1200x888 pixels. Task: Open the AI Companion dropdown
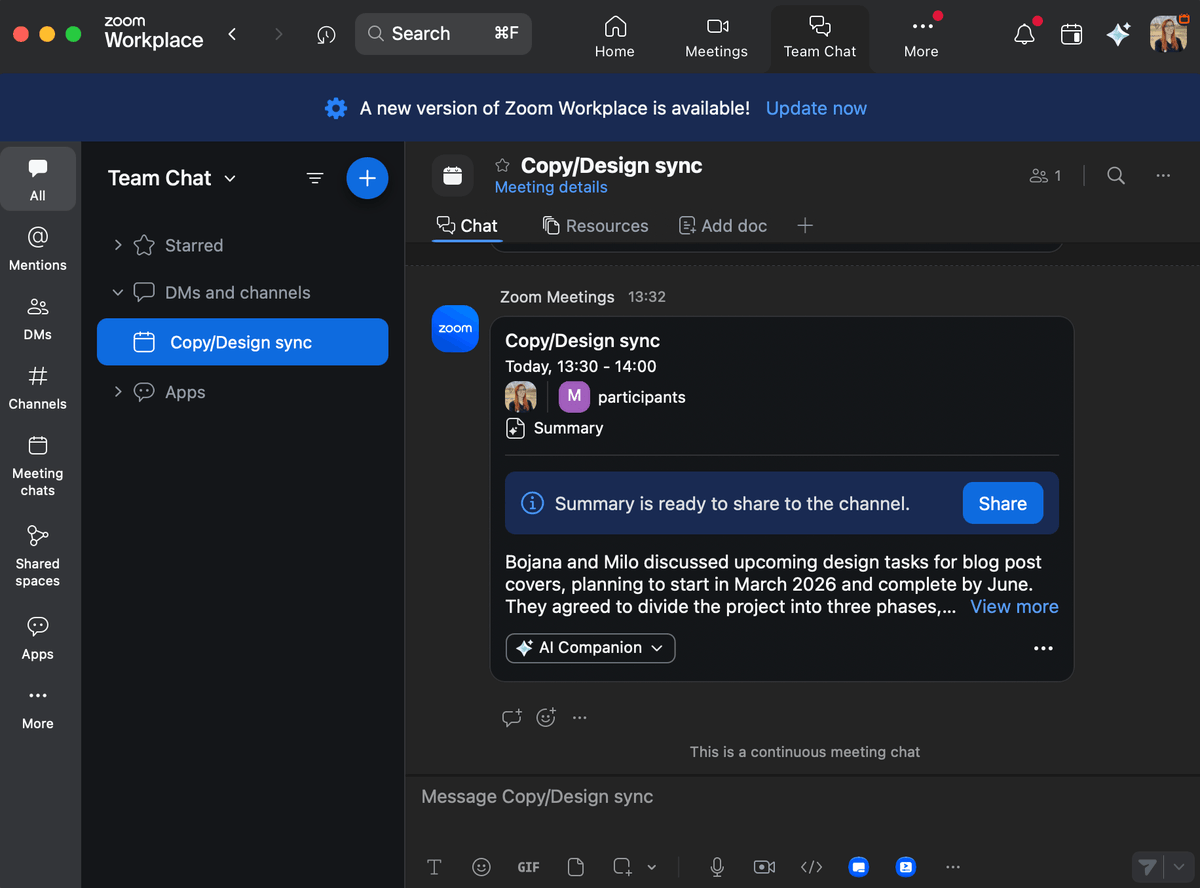point(590,648)
